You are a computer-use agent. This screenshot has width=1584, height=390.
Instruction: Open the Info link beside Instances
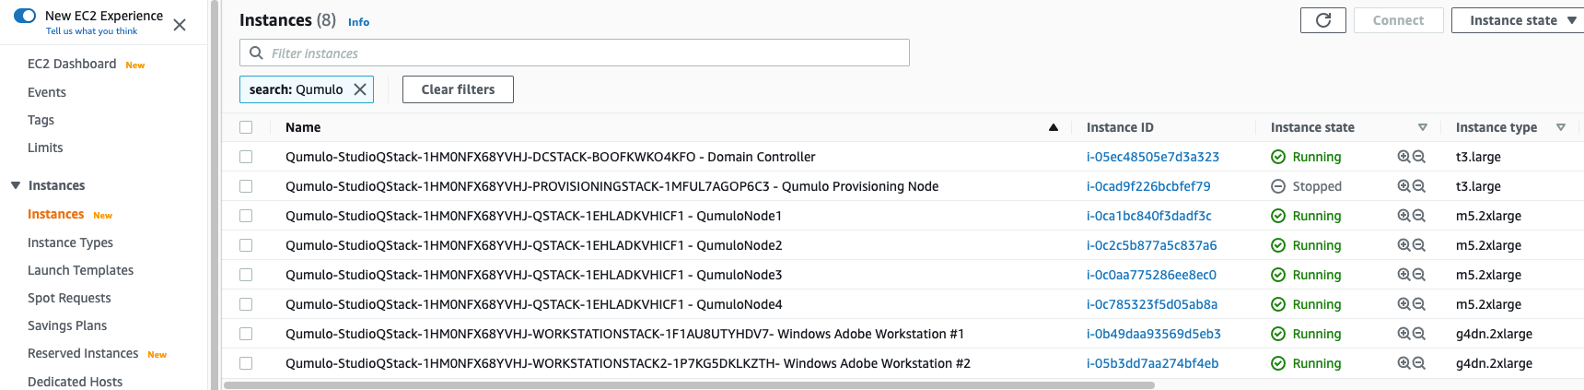tap(359, 22)
